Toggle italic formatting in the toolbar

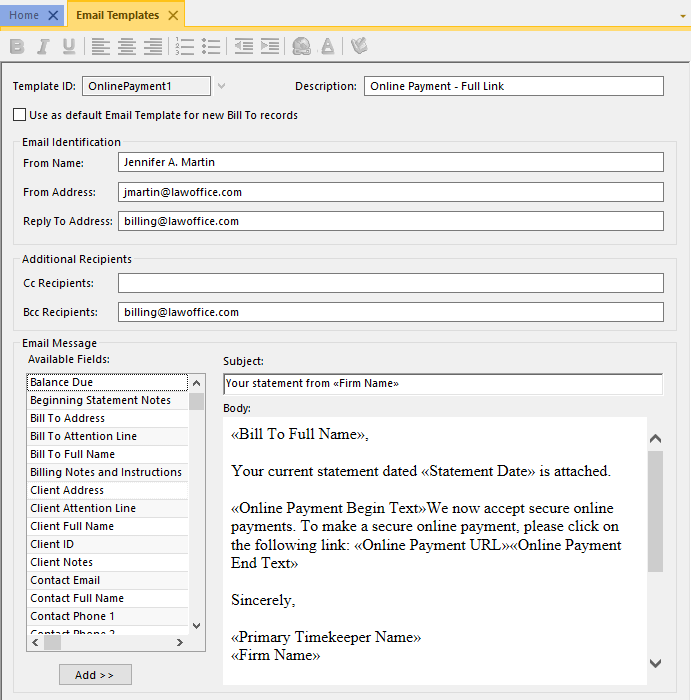point(43,46)
